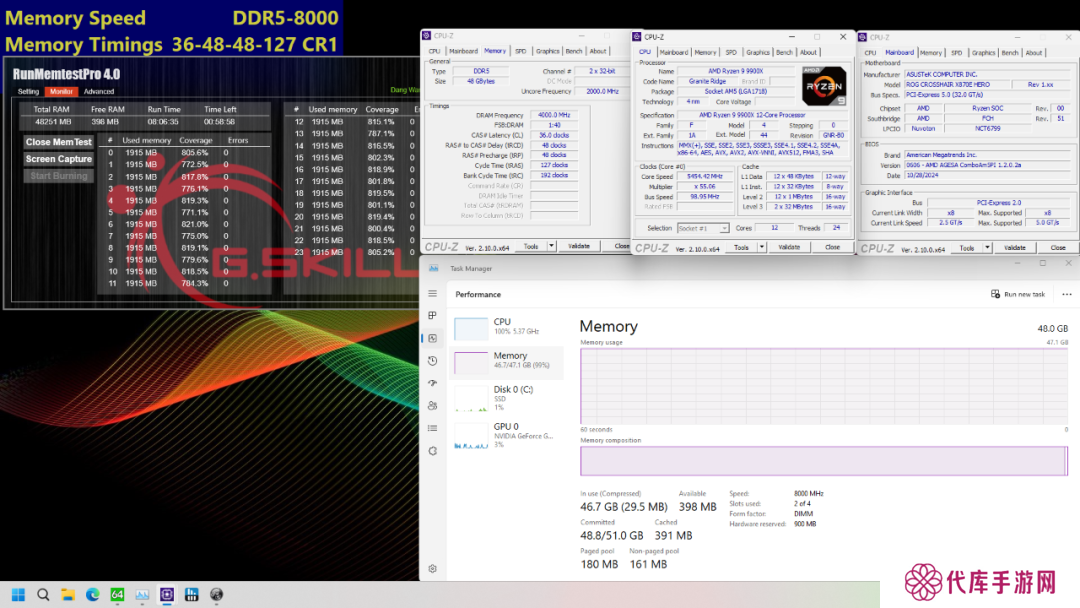Image resolution: width=1080 pixels, height=608 pixels.
Task: Open Bench tab in middle CPU-Z window
Action: point(785,52)
